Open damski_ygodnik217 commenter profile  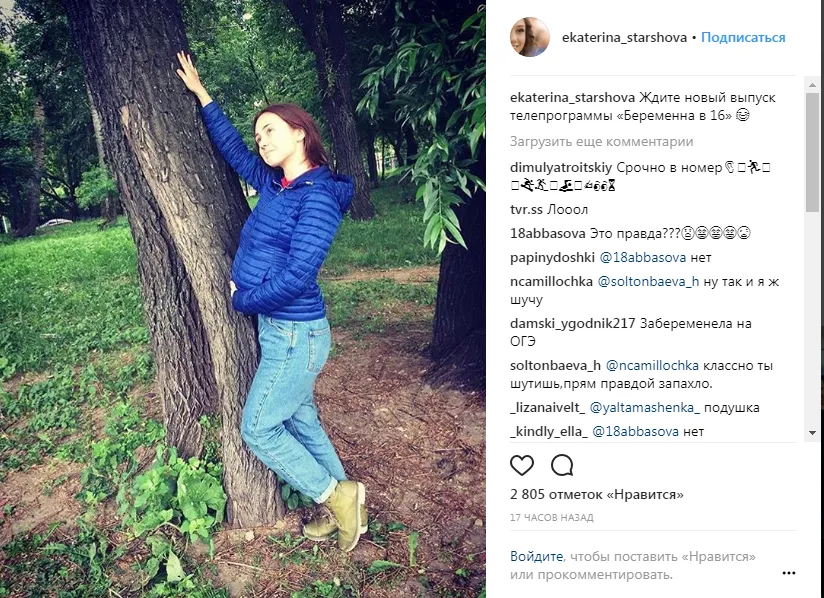[573, 324]
